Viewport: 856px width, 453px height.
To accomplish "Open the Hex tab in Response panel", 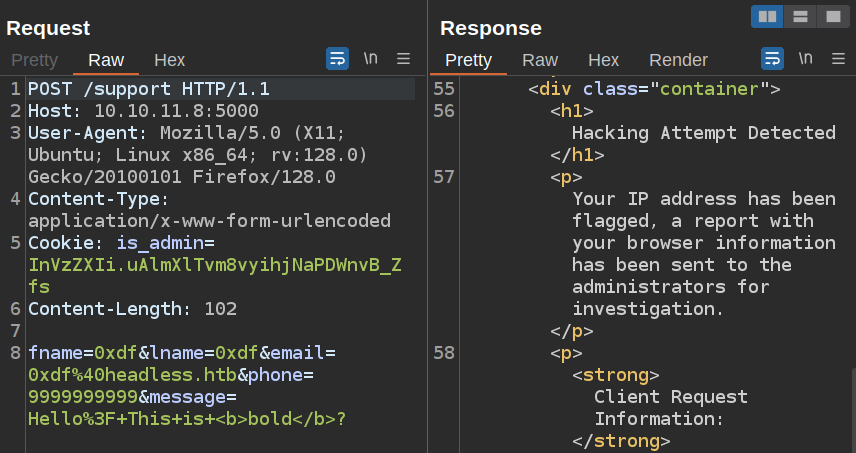I will [x=603, y=60].
